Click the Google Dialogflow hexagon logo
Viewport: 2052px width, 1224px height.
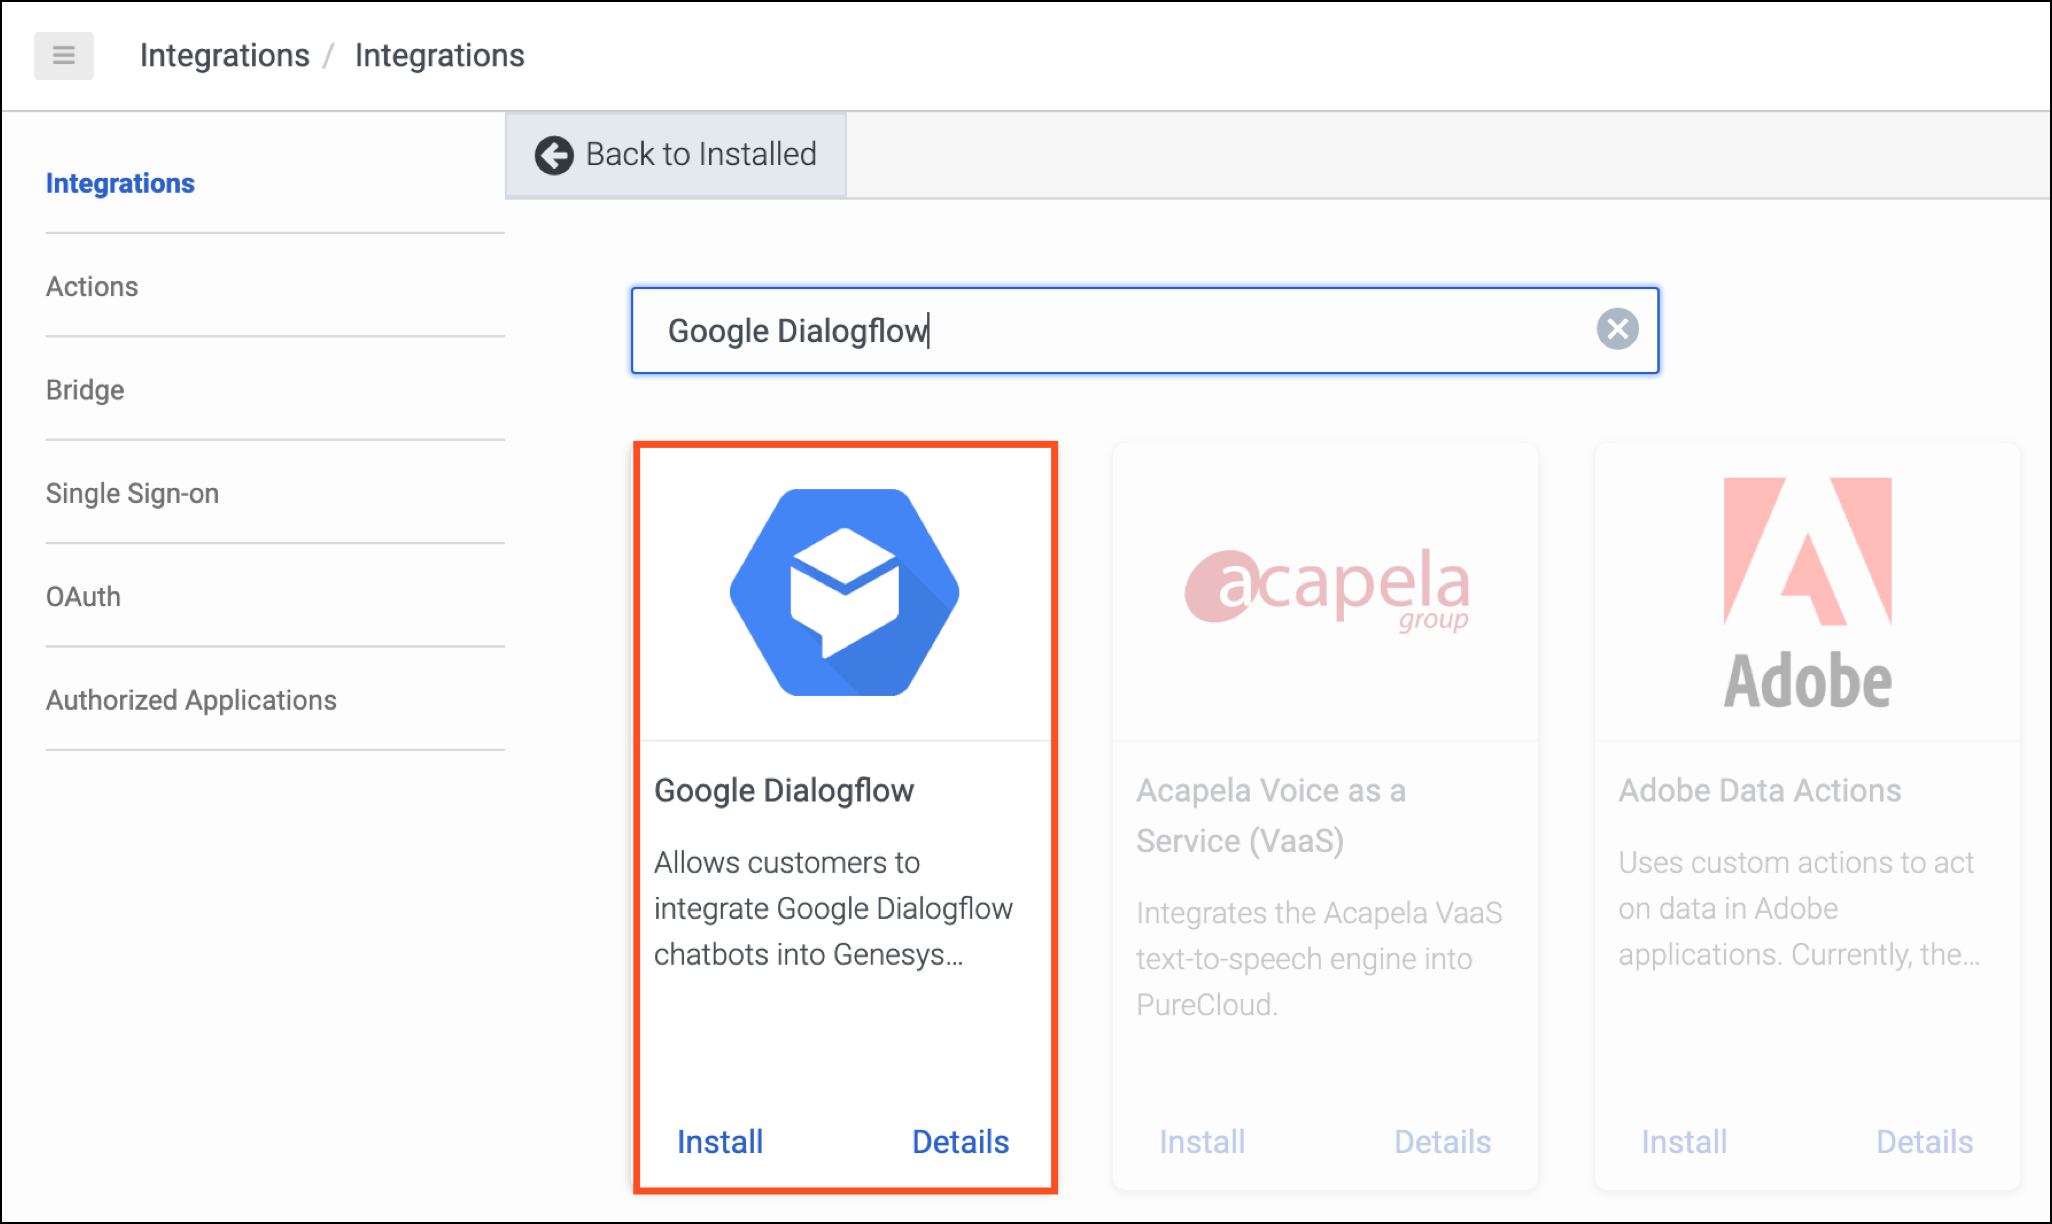[845, 592]
